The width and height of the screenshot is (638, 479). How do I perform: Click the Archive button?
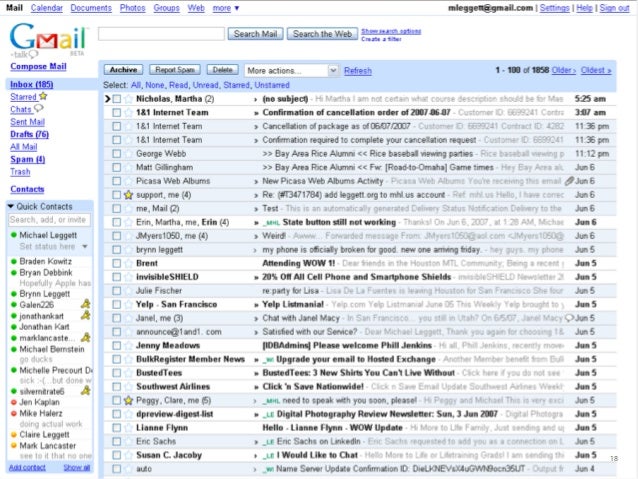click(x=123, y=70)
